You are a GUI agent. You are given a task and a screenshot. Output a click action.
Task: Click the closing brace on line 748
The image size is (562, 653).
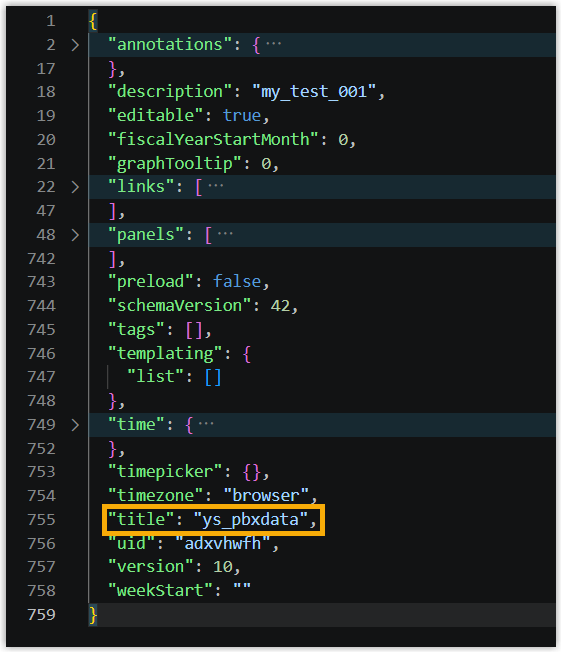(112, 401)
